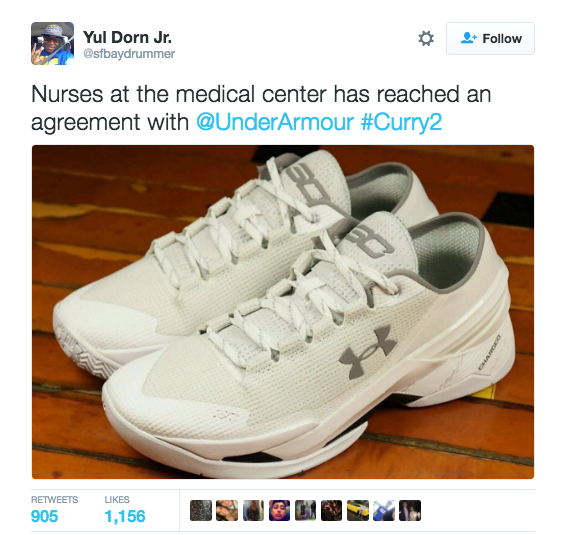
Task: Open the Yul Dorn Jr. name link
Action: point(127,37)
